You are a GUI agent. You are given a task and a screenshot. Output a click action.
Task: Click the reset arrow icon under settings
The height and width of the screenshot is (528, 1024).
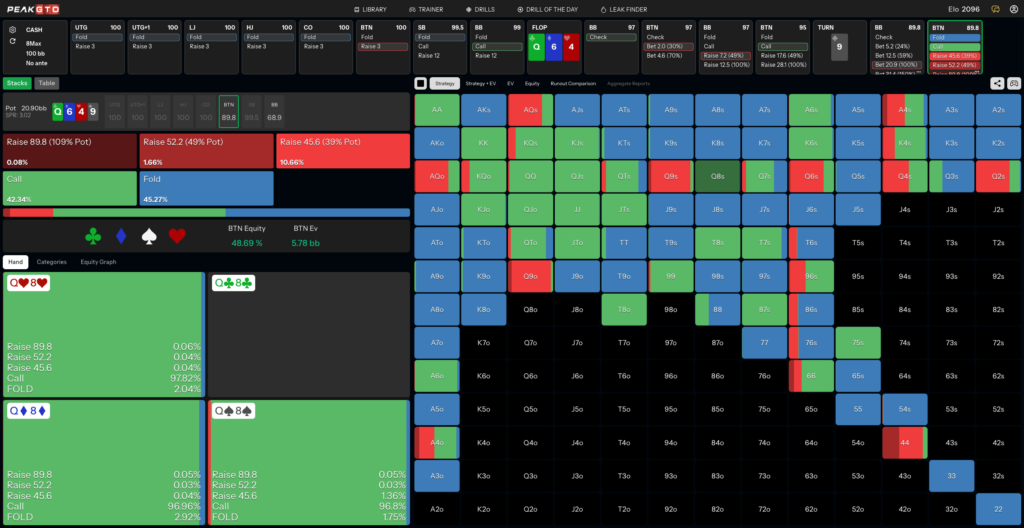[12, 41]
